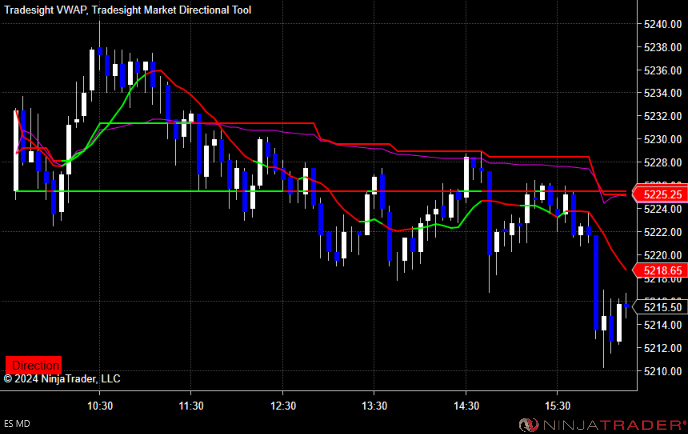Click the 10:30 time axis label
The image size is (688, 434).
tap(100, 406)
